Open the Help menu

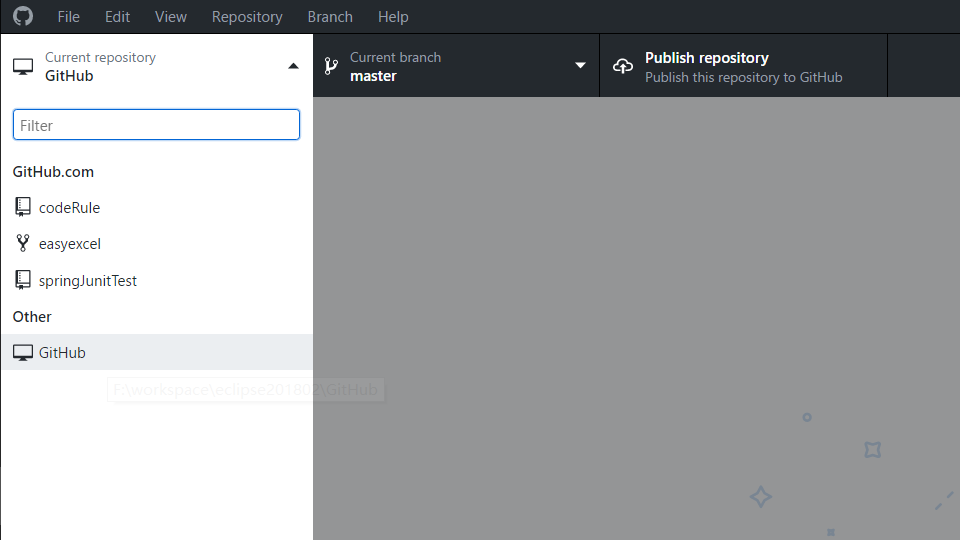point(393,17)
